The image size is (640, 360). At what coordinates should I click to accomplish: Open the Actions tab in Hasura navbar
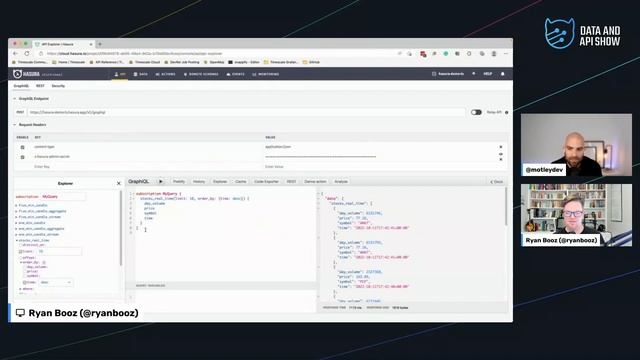(165, 74)
